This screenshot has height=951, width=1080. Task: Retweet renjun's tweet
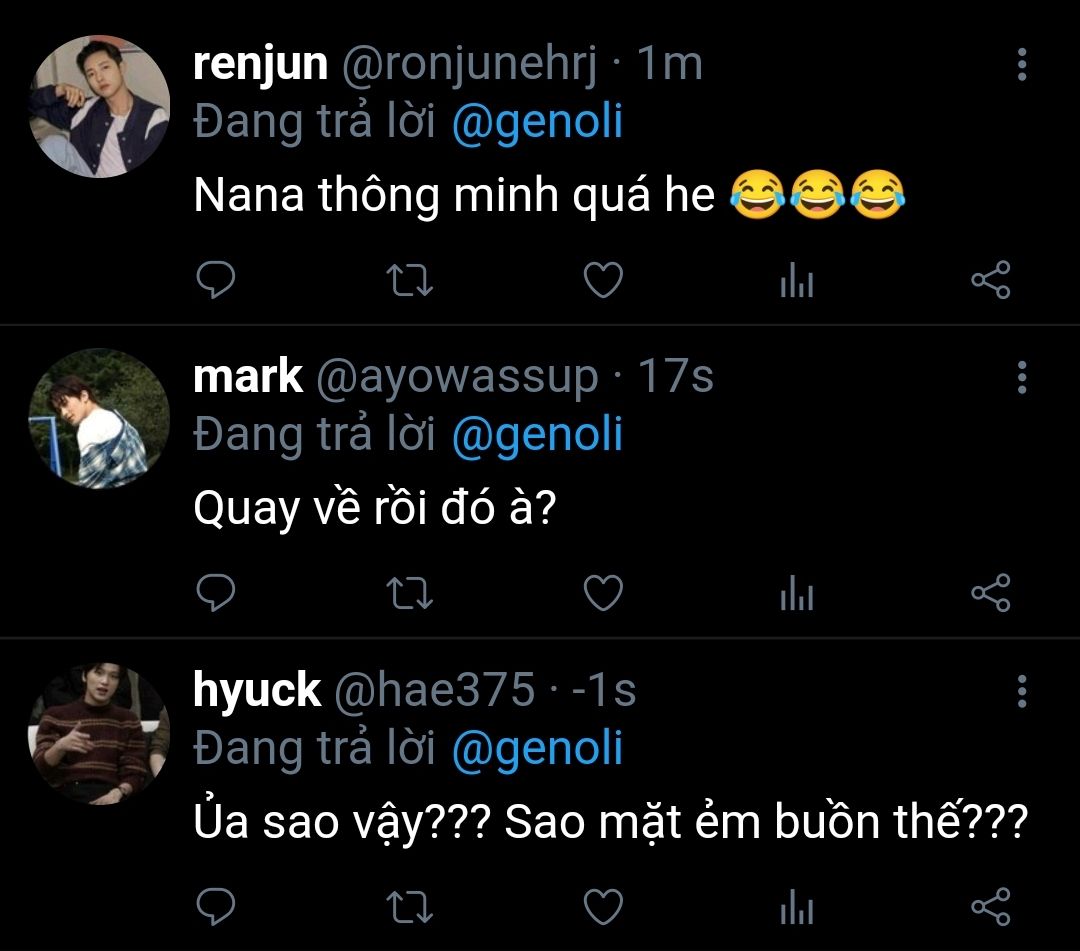[x=409, y=281]
